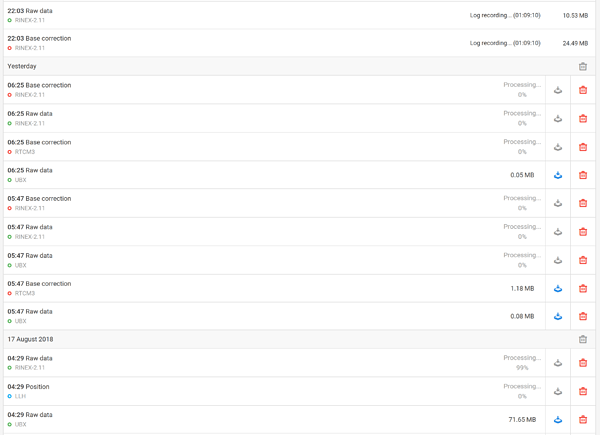
Task: Download the 05:47 Base correction RTCM3 1.18 MB log
Action: pyautogui.click(x=558, y=288)
